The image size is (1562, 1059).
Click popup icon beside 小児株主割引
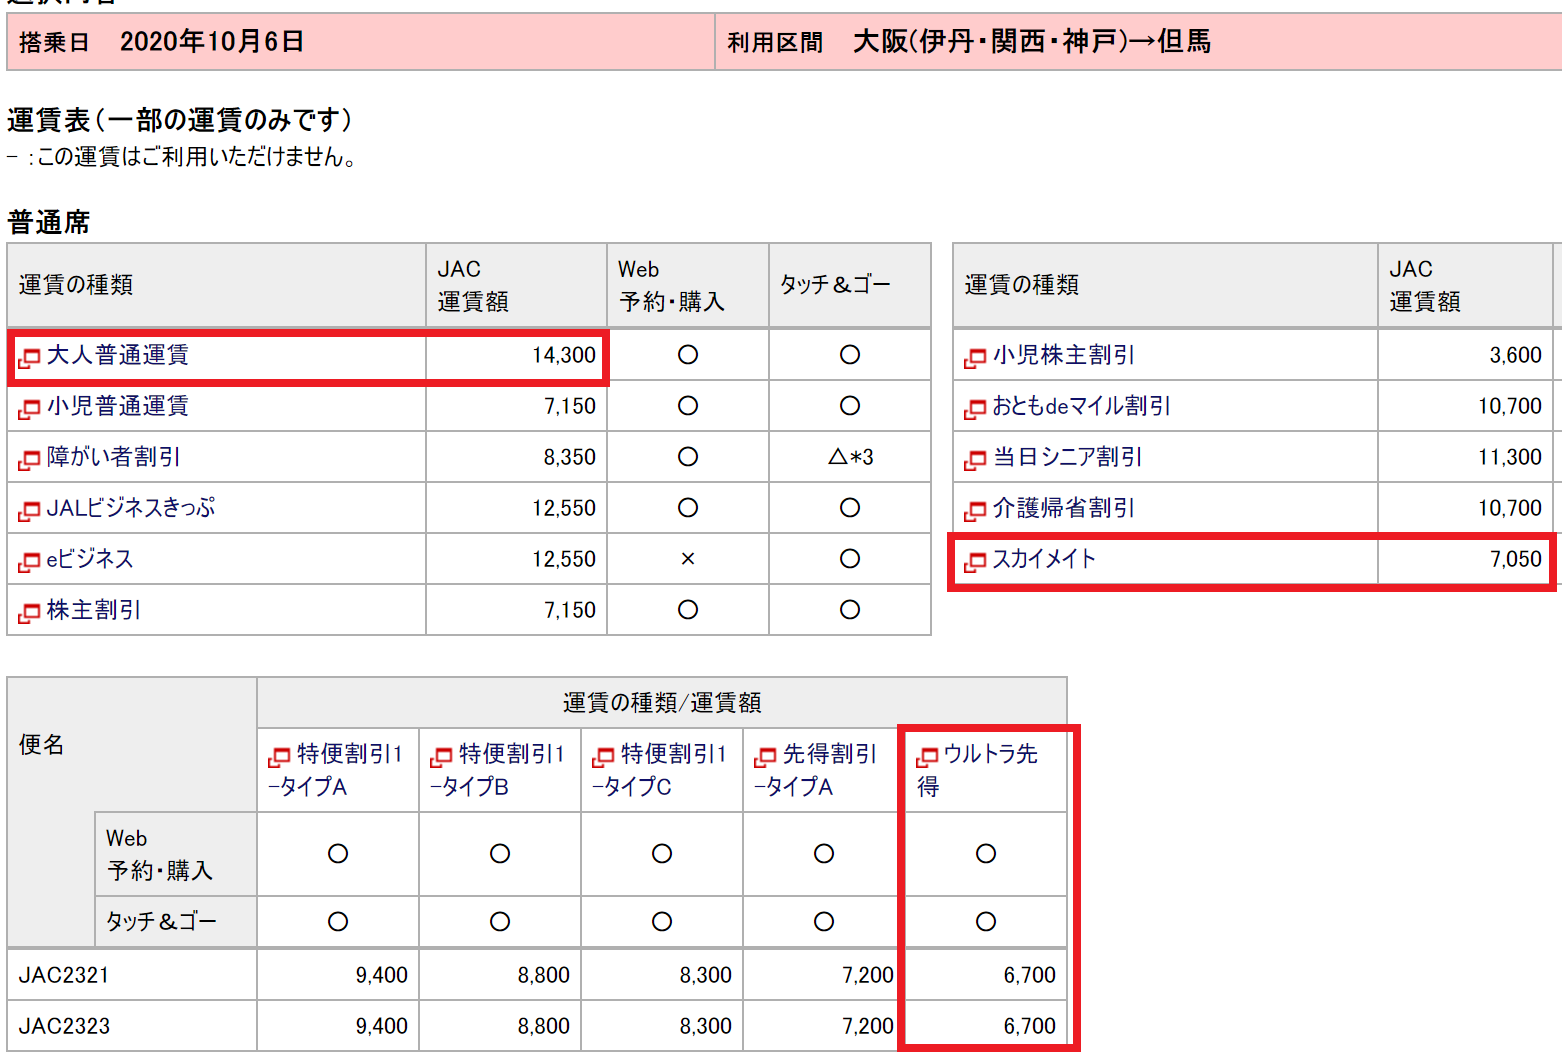click(x=975, y=357)
